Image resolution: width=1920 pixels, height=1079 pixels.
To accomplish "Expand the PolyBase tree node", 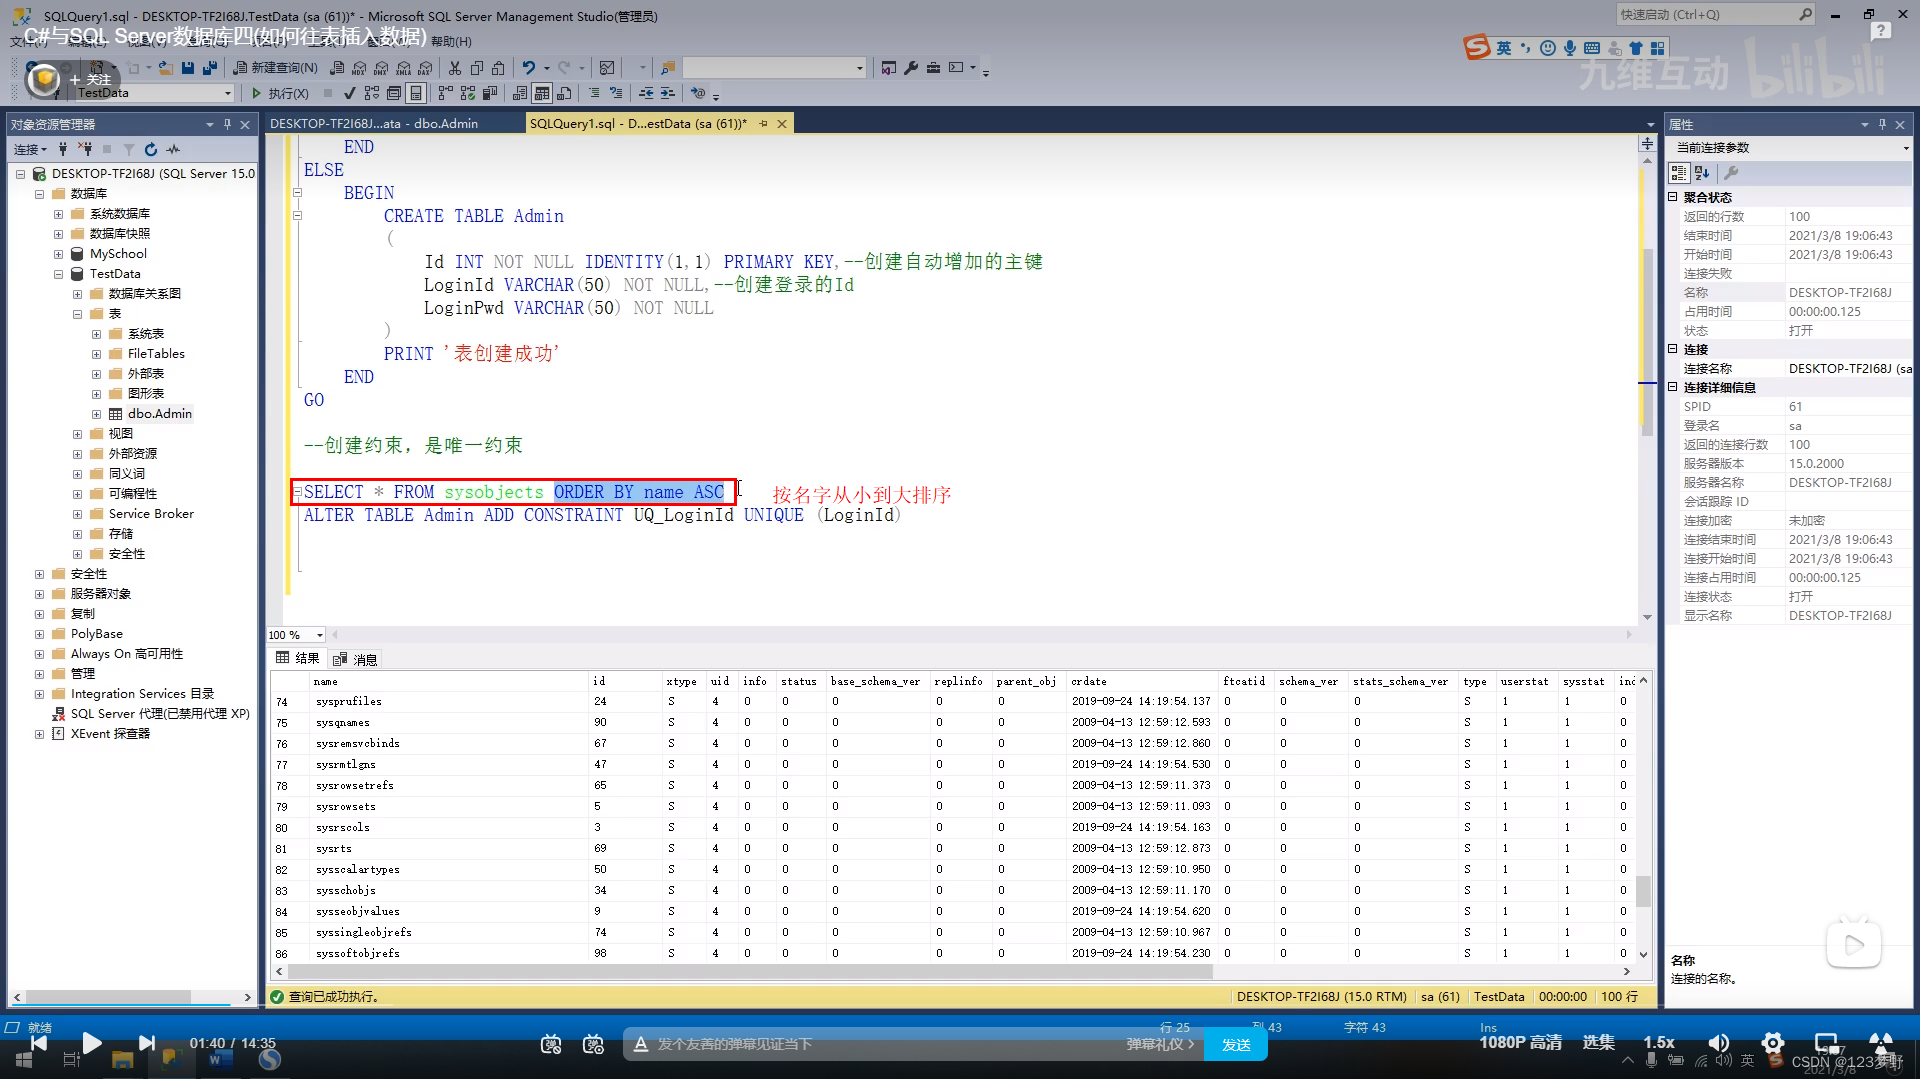I will pyautogui.click(x=39, y=634).
